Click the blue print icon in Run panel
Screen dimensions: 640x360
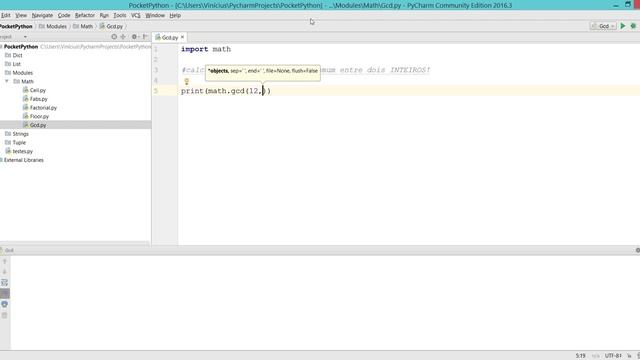(4, 304)
